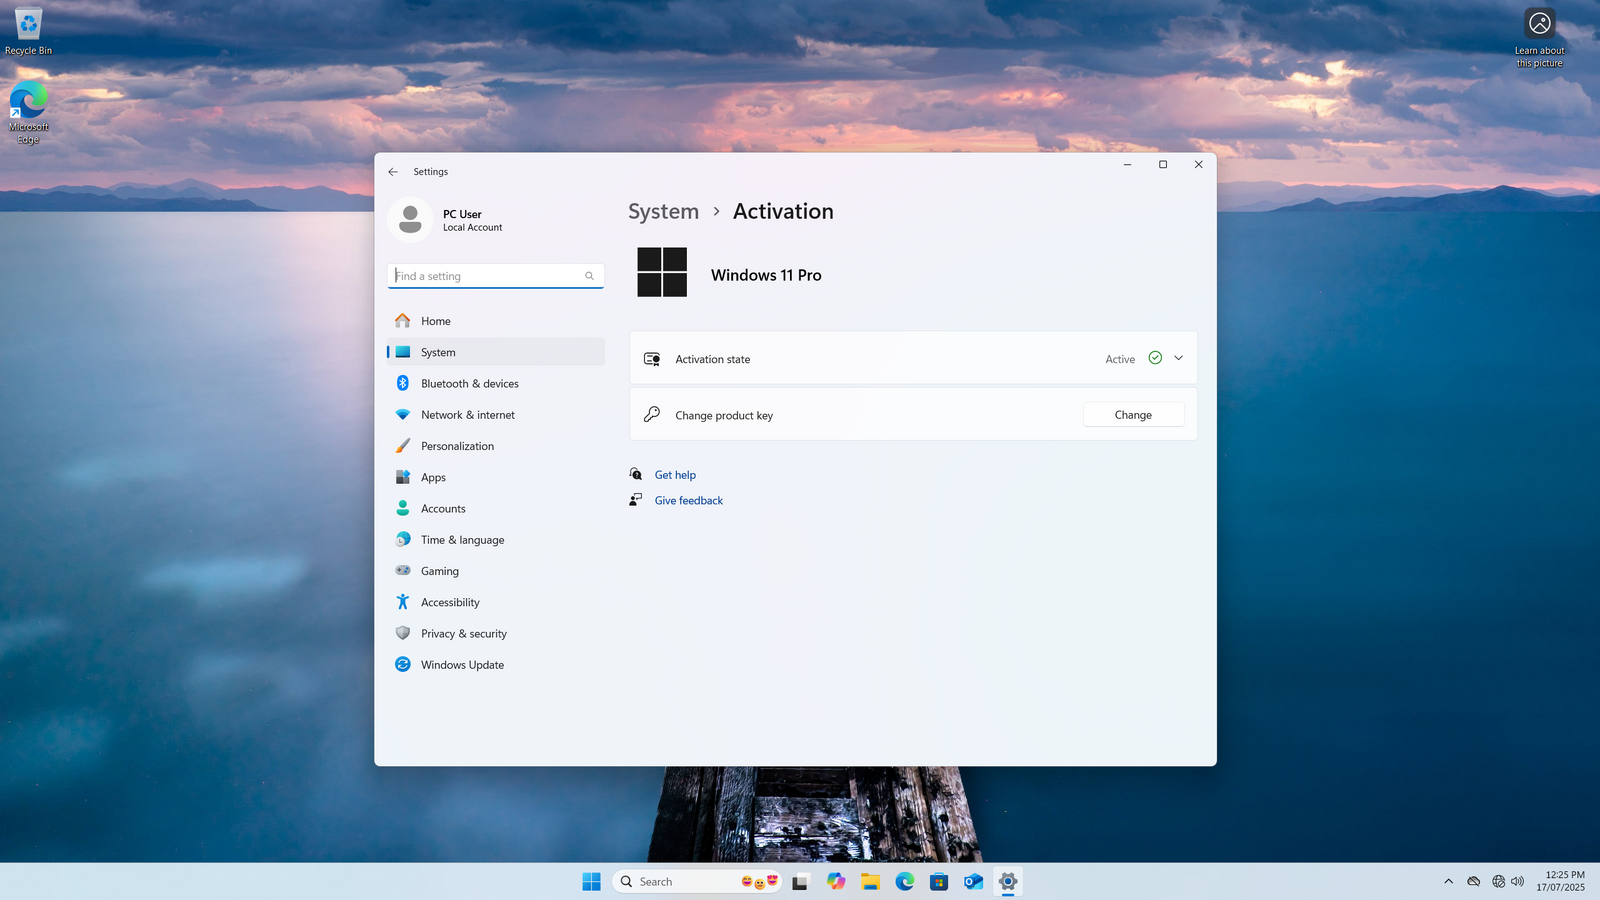This screenshot has height=900, width=1600.
Task: Open Outlook from the taskbar
Action: 973,881
